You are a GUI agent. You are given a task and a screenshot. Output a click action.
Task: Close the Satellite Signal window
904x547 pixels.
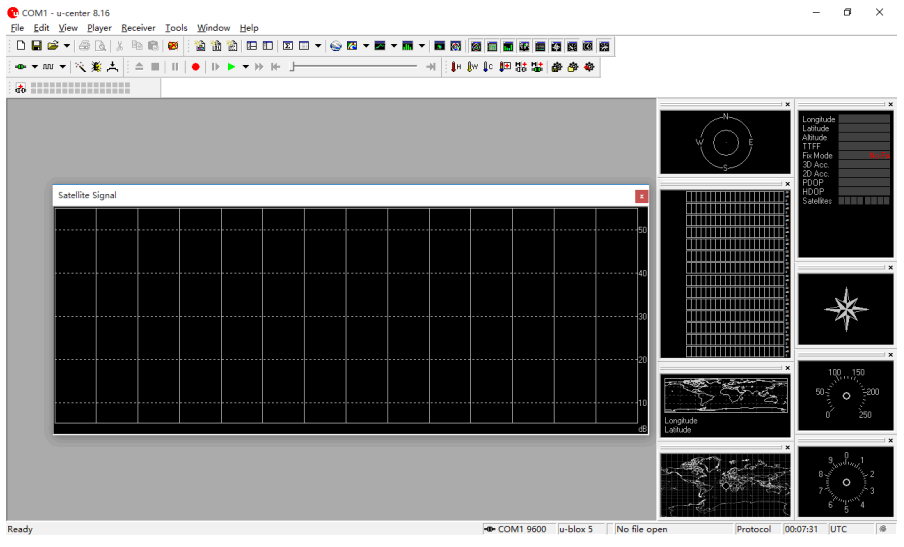[641, 196]
